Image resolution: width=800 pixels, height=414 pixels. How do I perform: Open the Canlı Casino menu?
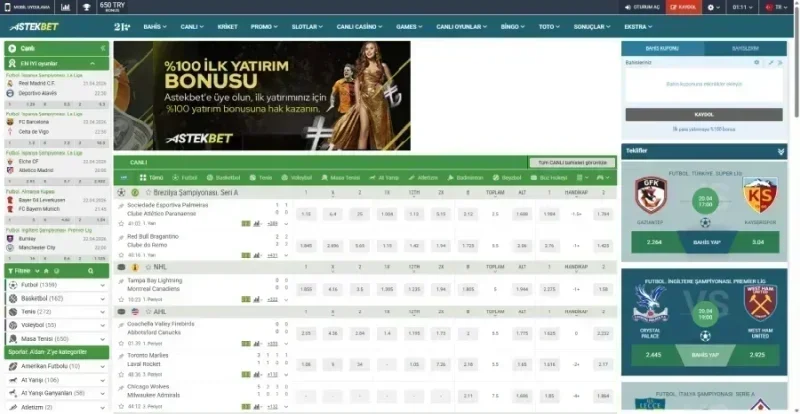359,27
